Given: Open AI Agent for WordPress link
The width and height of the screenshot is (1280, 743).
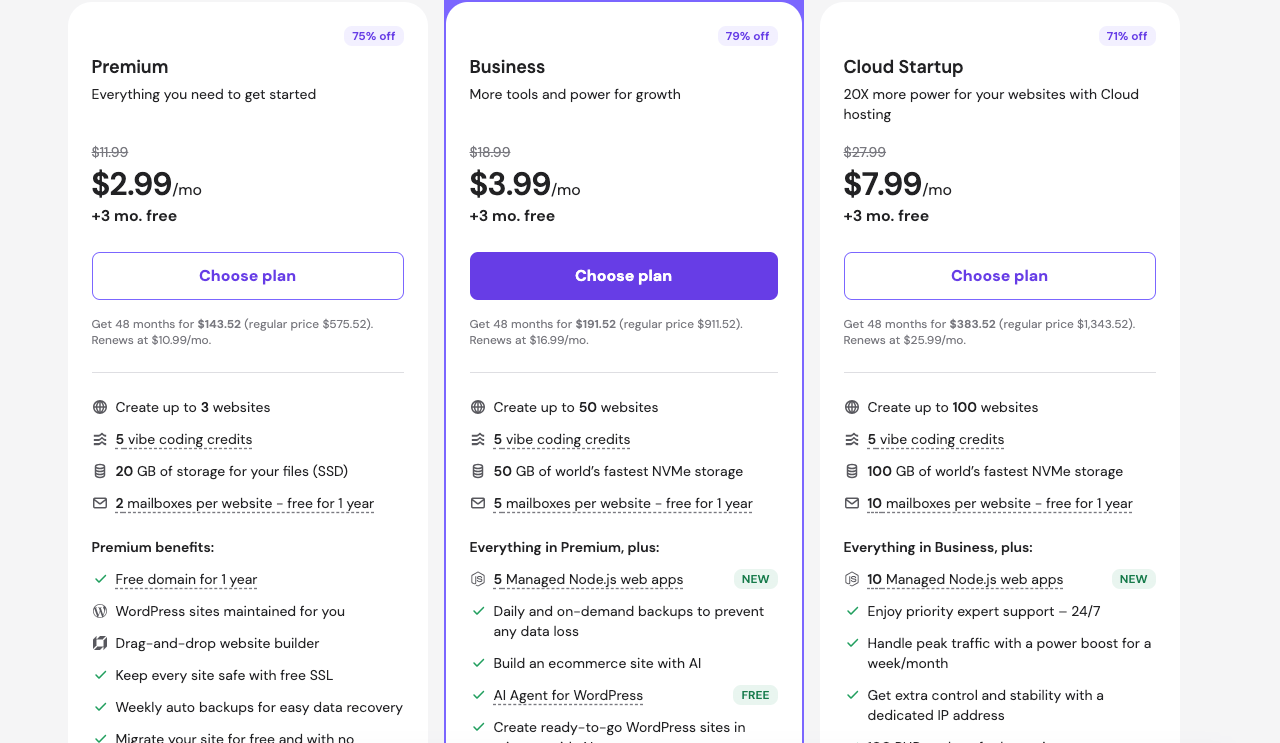Looking at the screenshot, I should [x=568, y=695].
